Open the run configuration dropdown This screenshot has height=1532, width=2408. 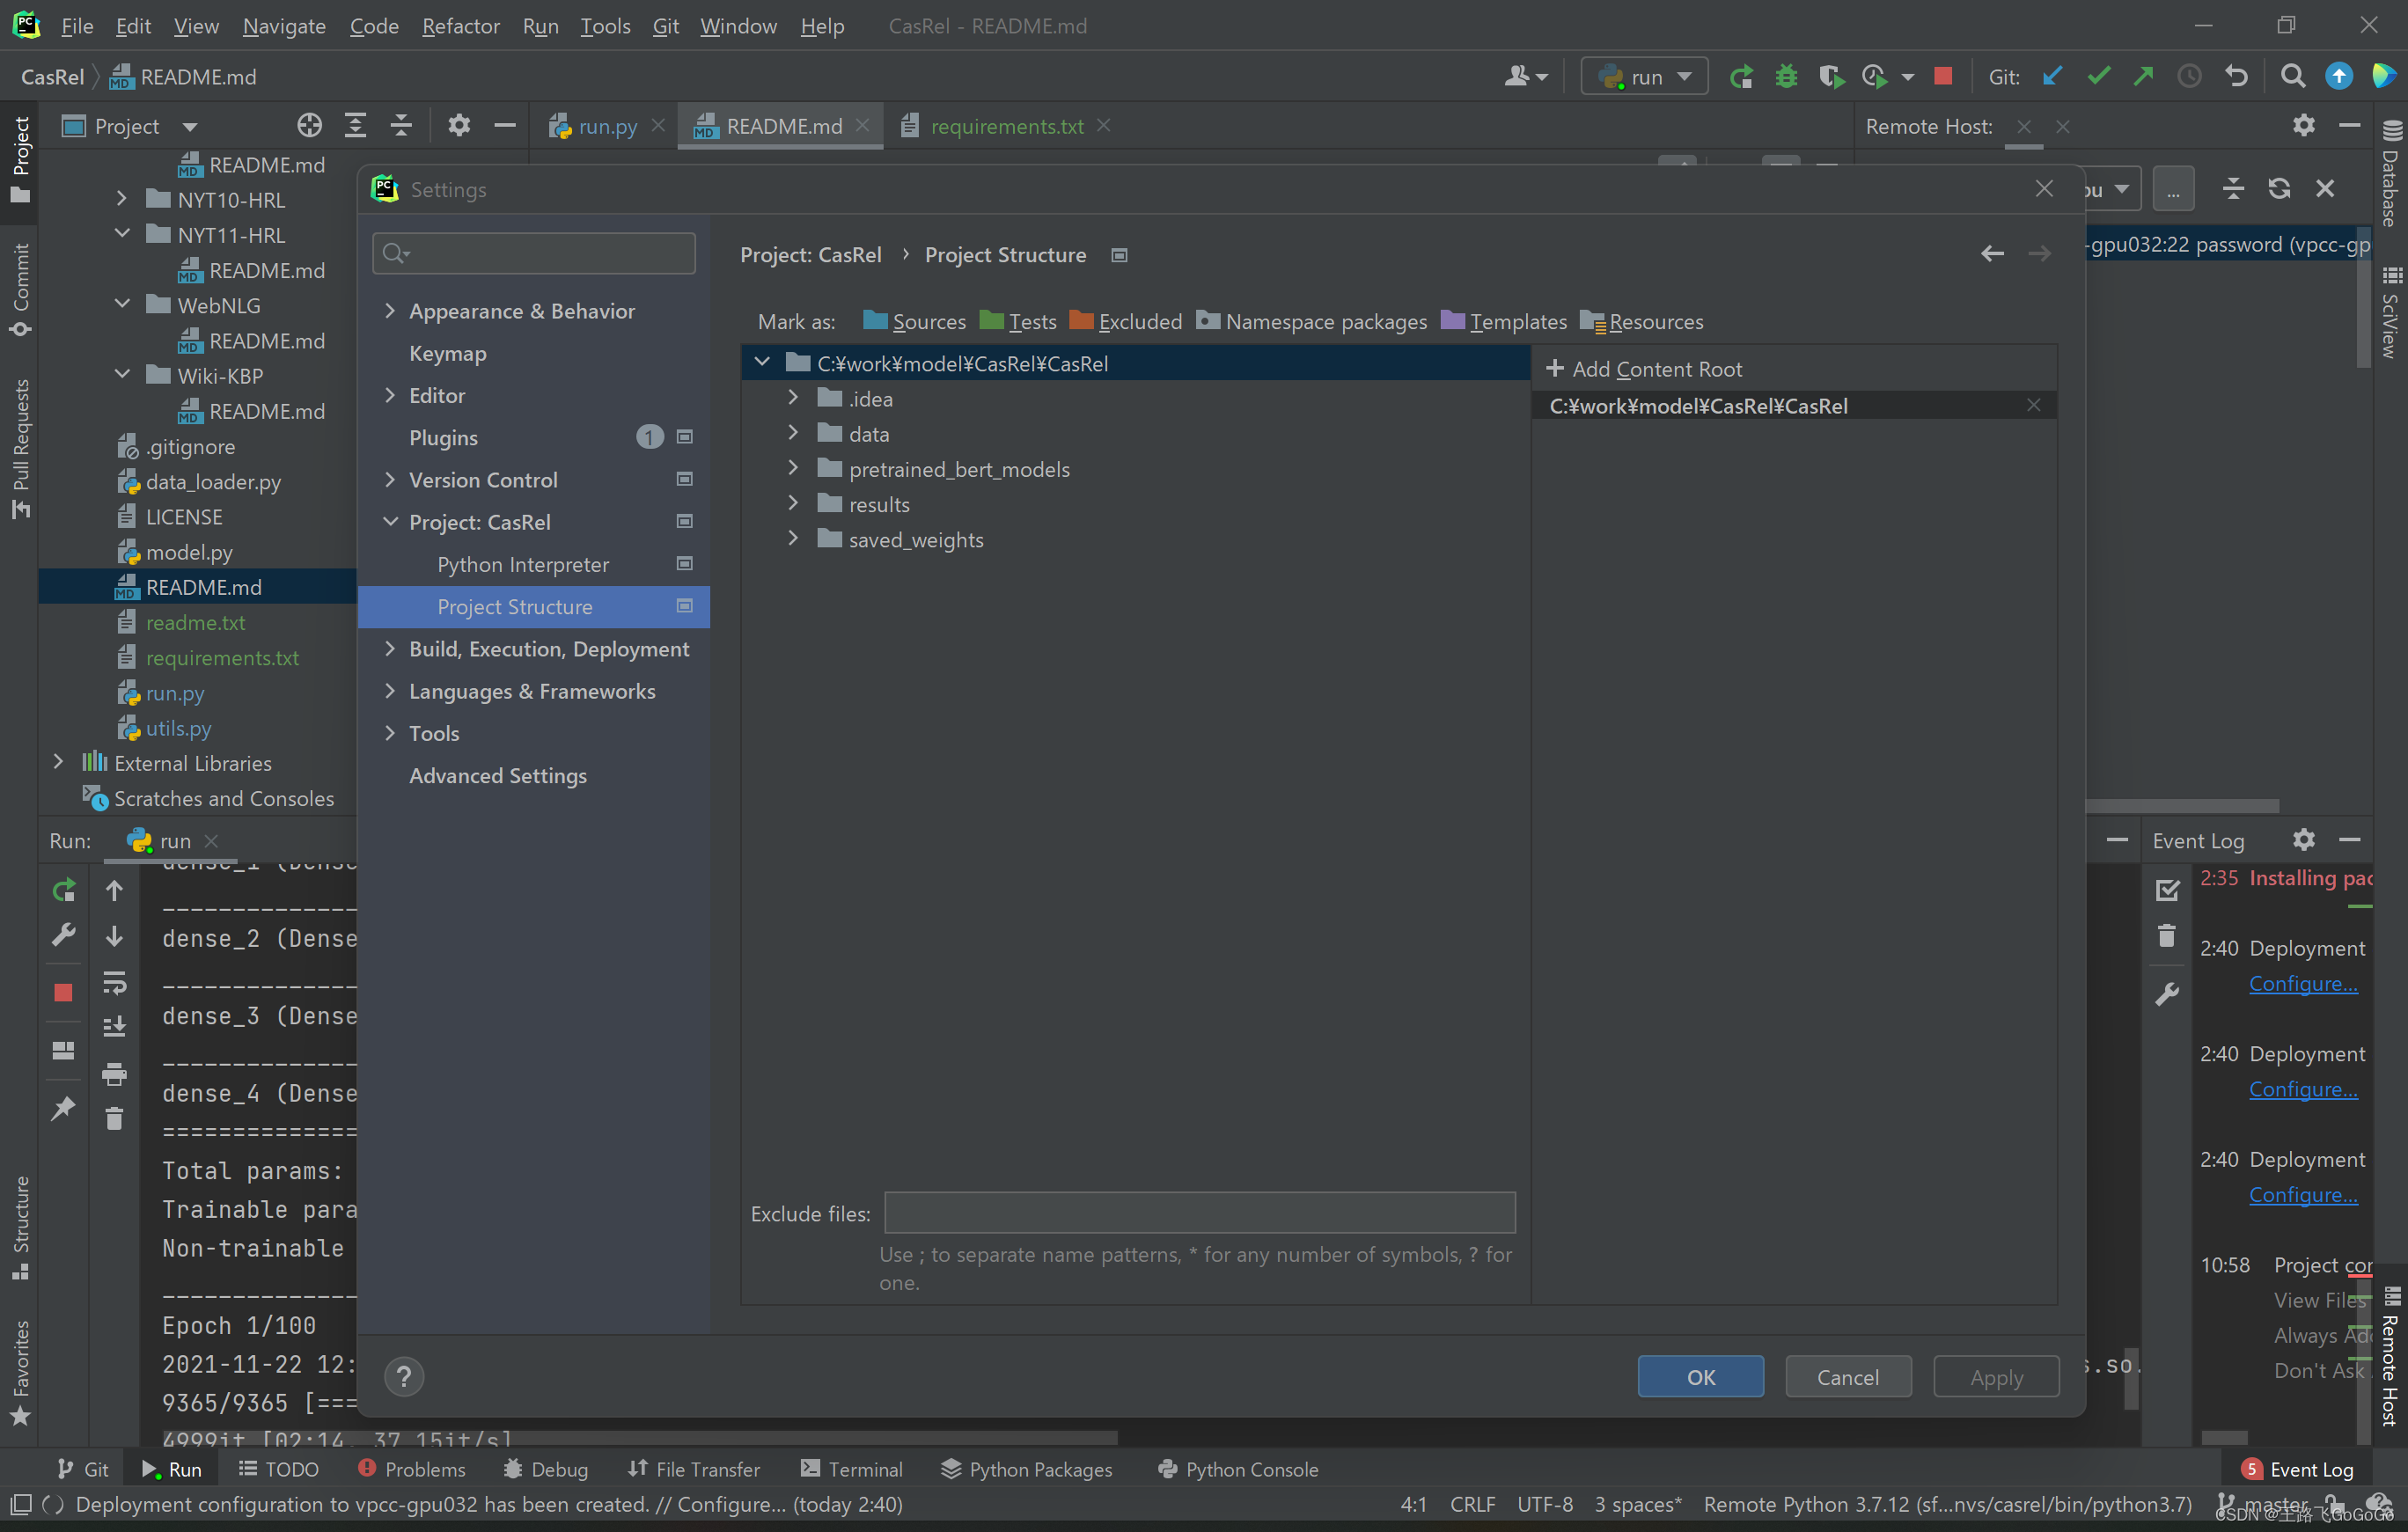(x=1645, y=76)
